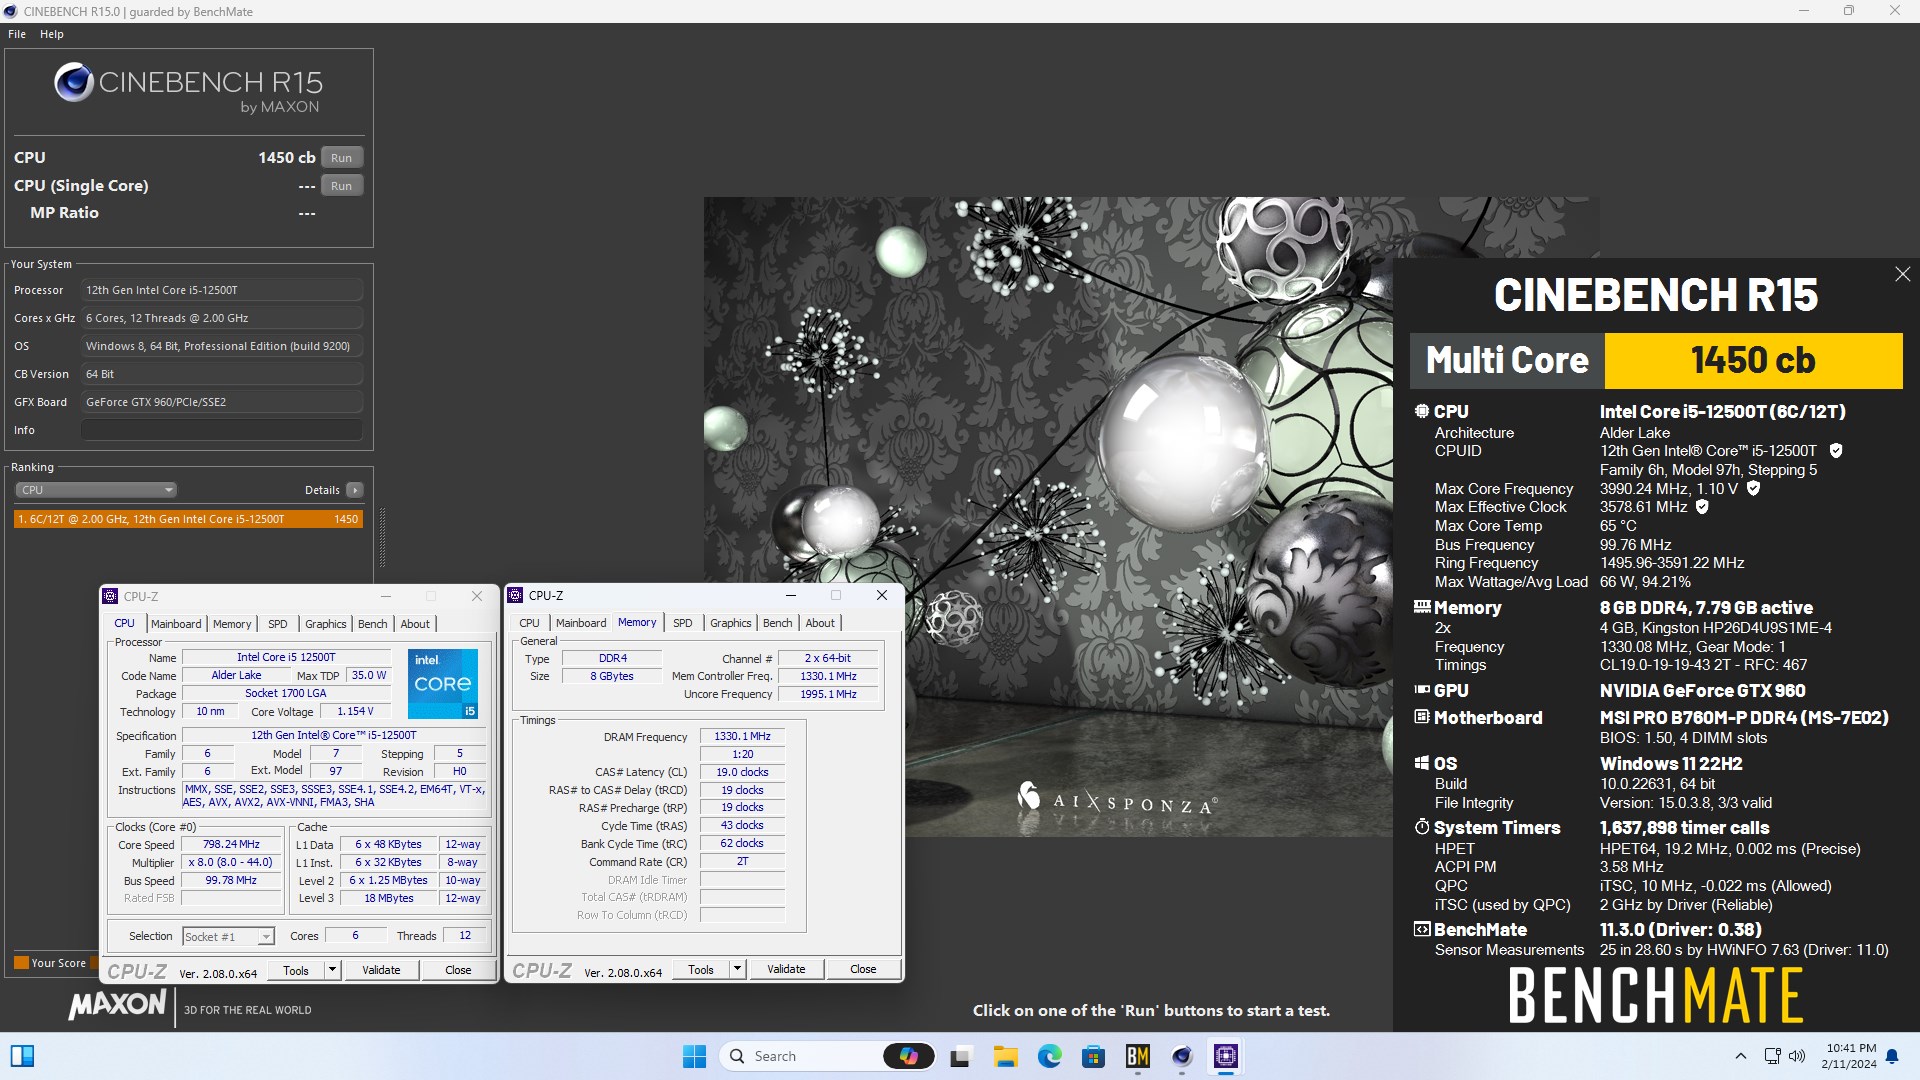Switch to BenchMate in the taskbar
The width and height of the screenshot is (1920, 1080).
1138,1056
